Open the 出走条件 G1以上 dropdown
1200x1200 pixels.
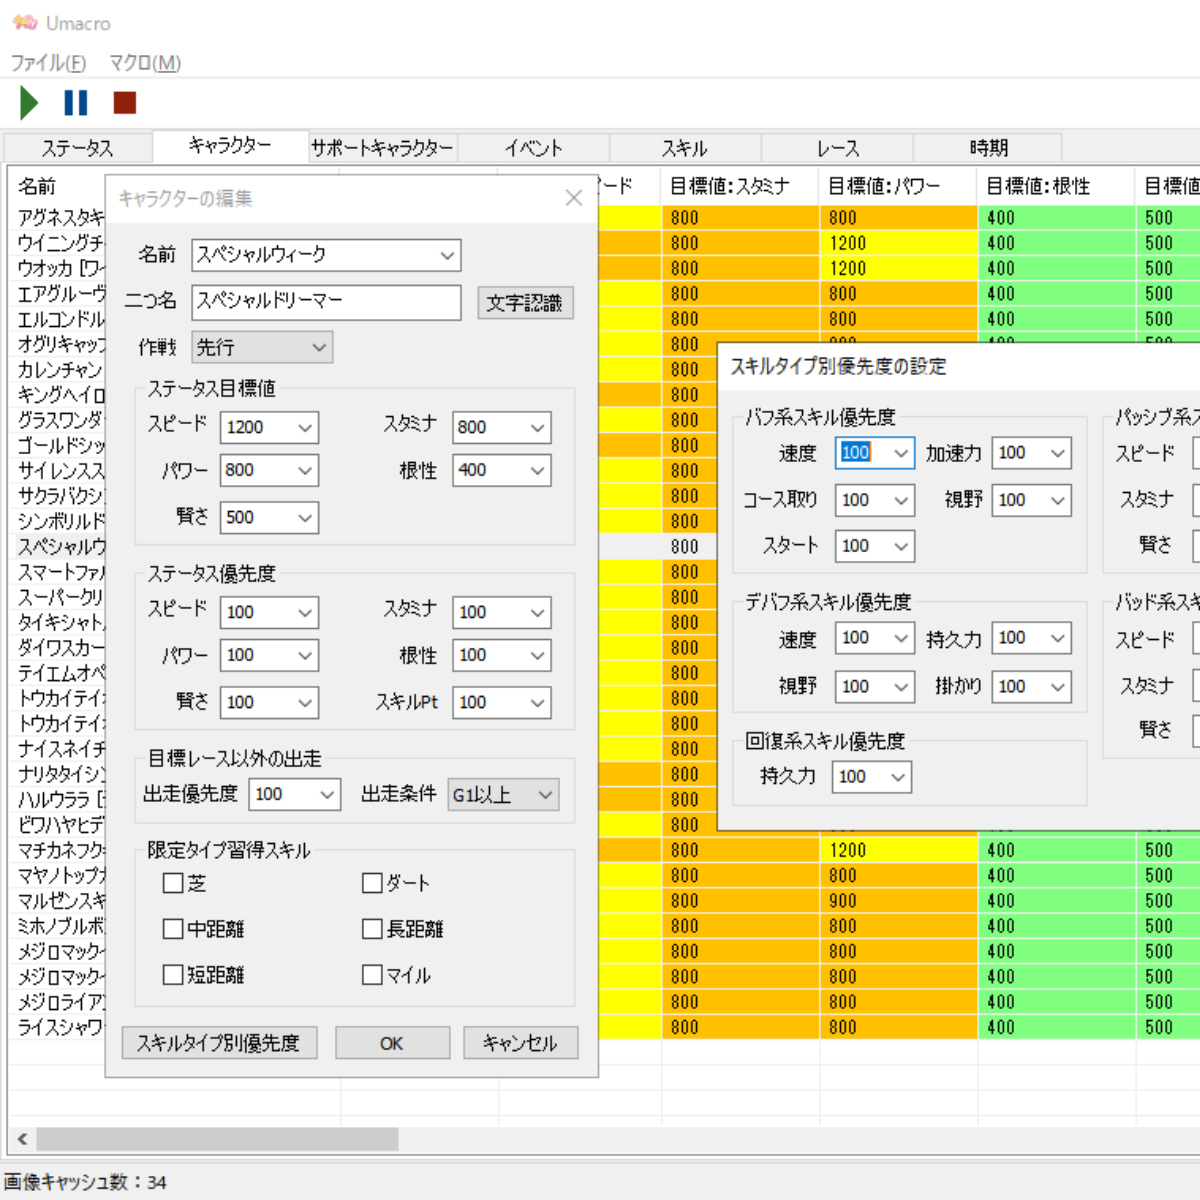(545, 795)
